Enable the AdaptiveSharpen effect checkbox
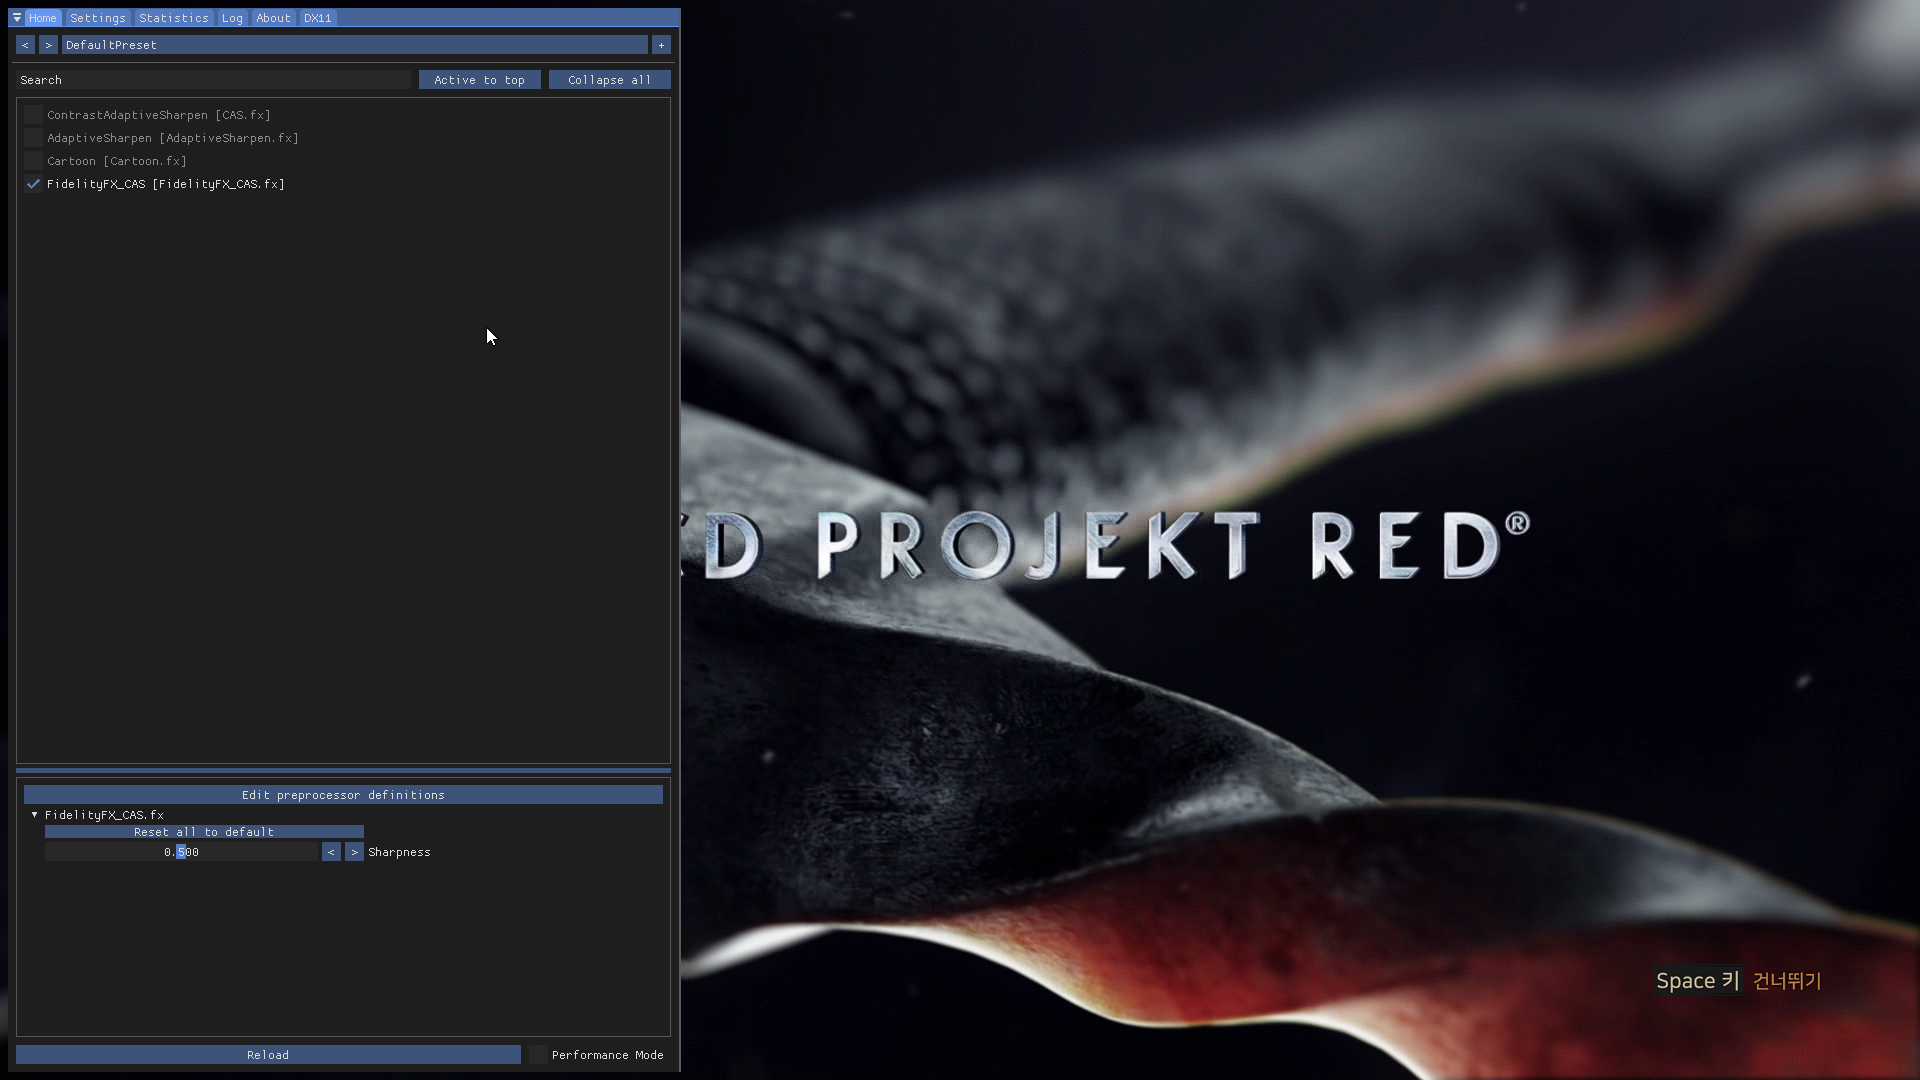The width and height of the screenshot is (1920, 1080). click(x=33, y=138)
